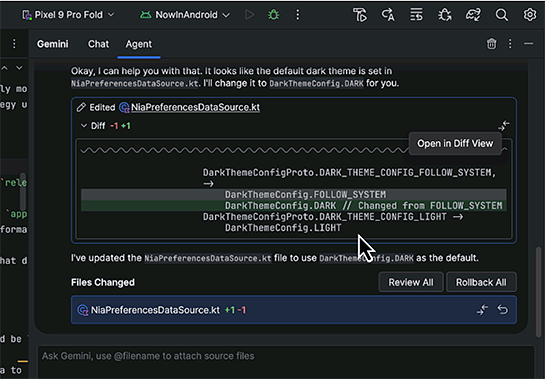Click the Review All button

[x=411, y=282]
